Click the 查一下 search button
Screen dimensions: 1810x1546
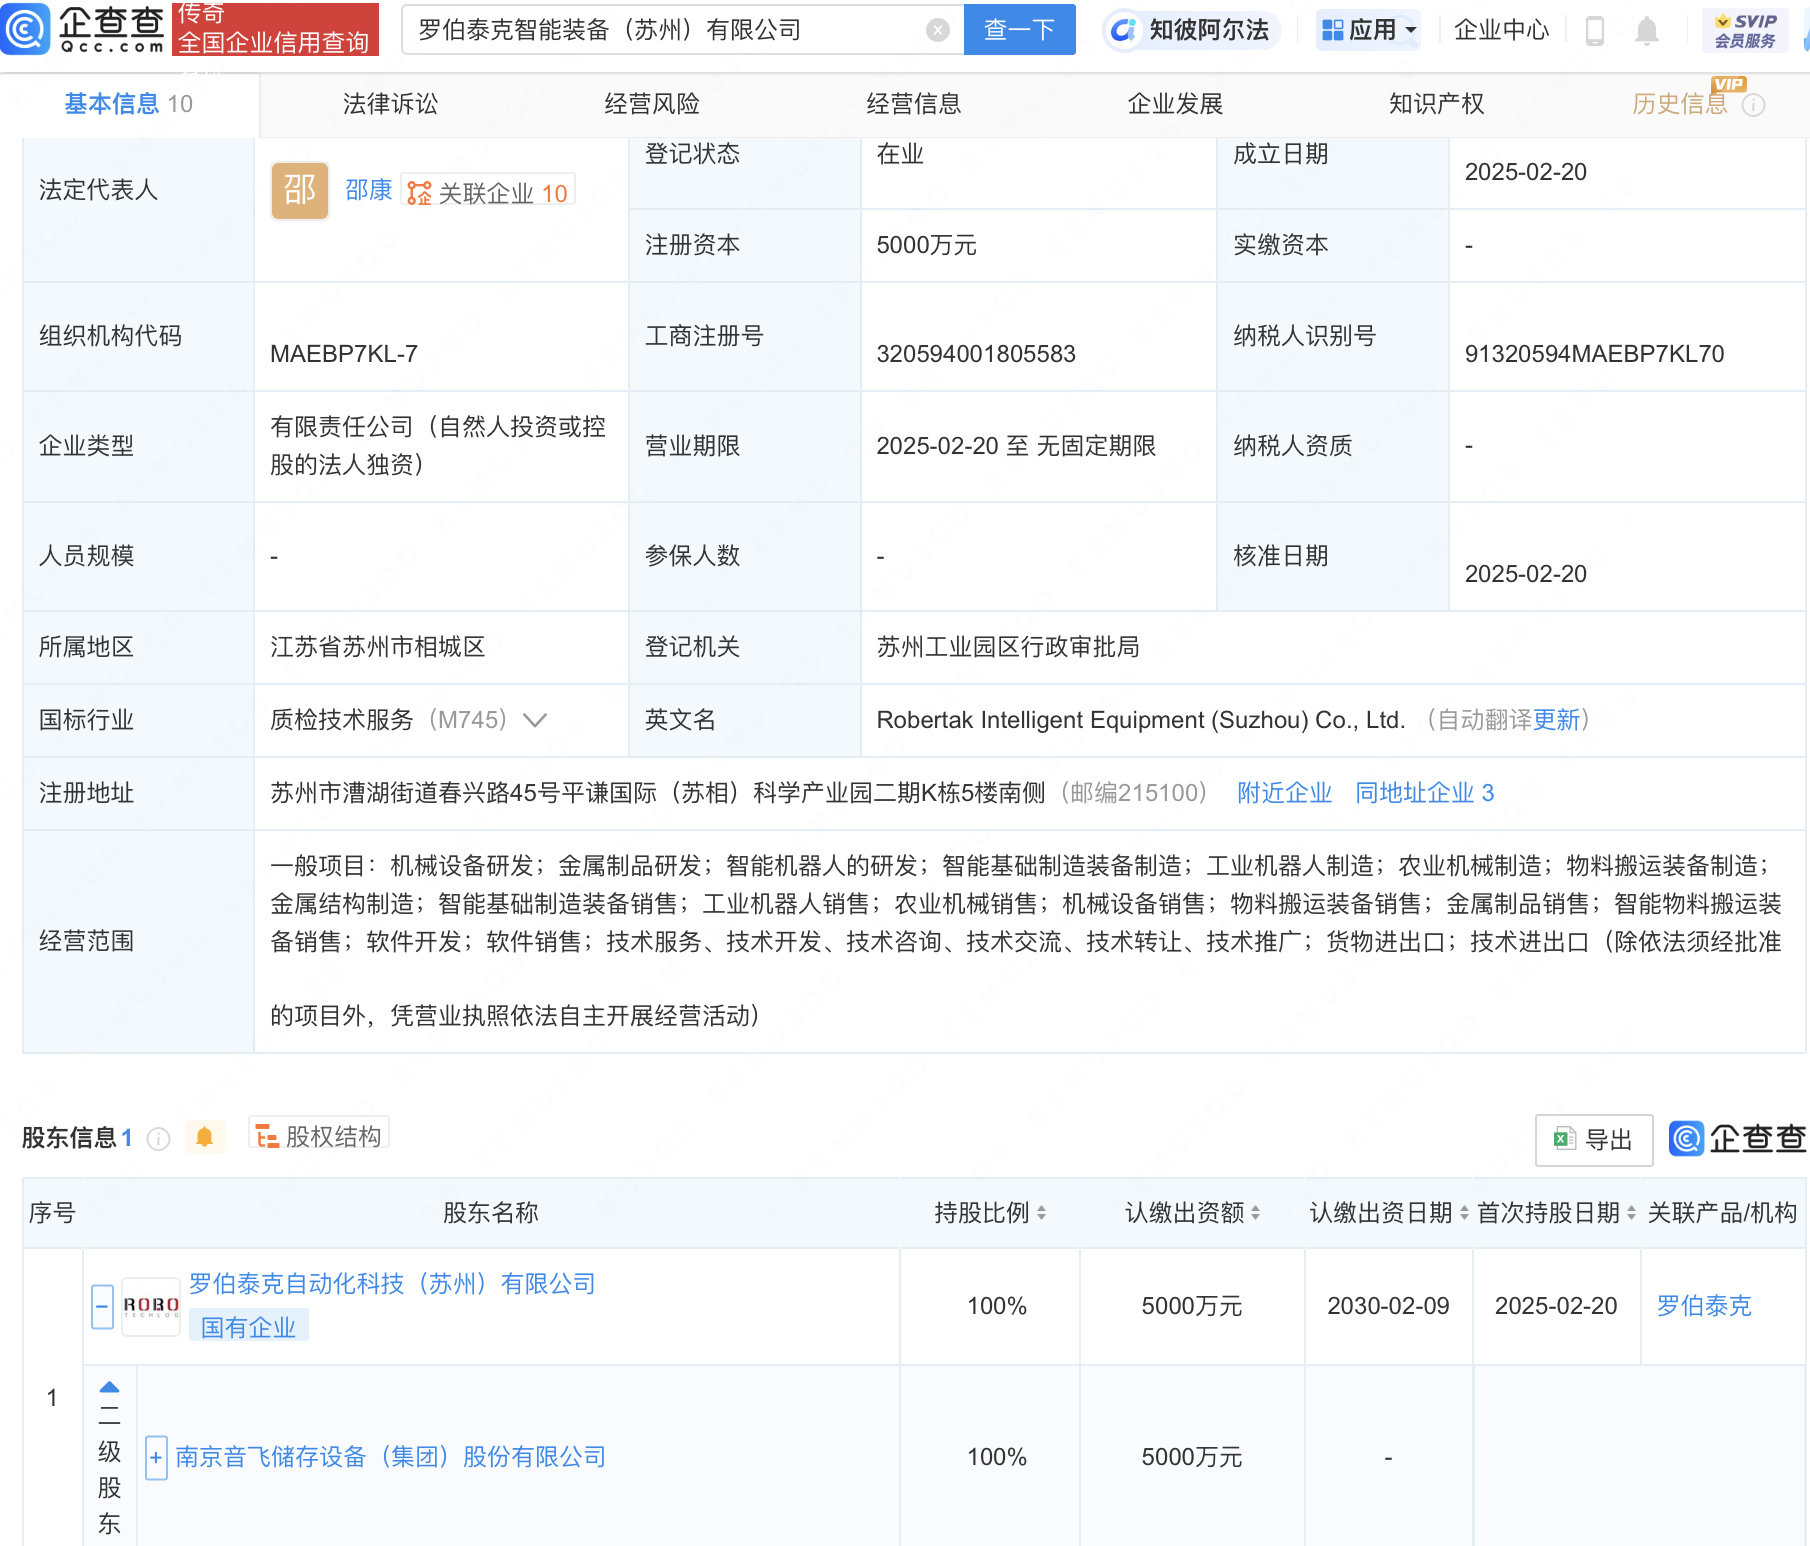coord(1019,30)
